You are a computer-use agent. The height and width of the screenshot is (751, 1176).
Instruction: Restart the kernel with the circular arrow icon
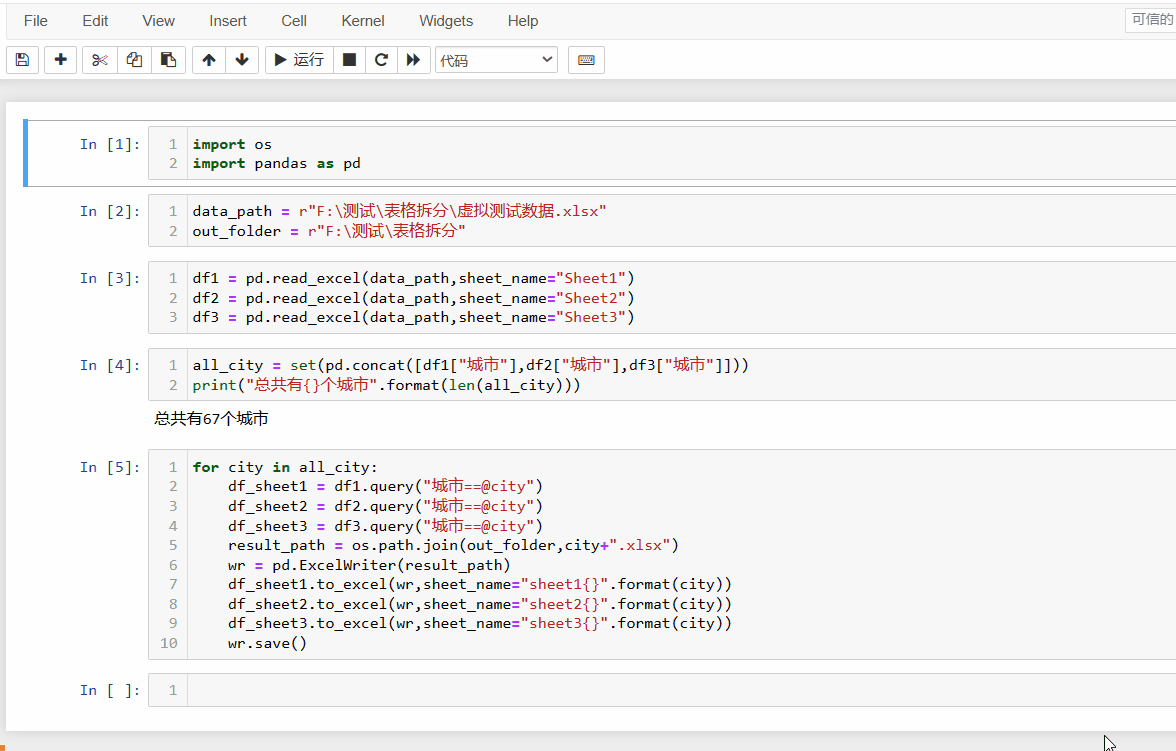pos(381,60)
